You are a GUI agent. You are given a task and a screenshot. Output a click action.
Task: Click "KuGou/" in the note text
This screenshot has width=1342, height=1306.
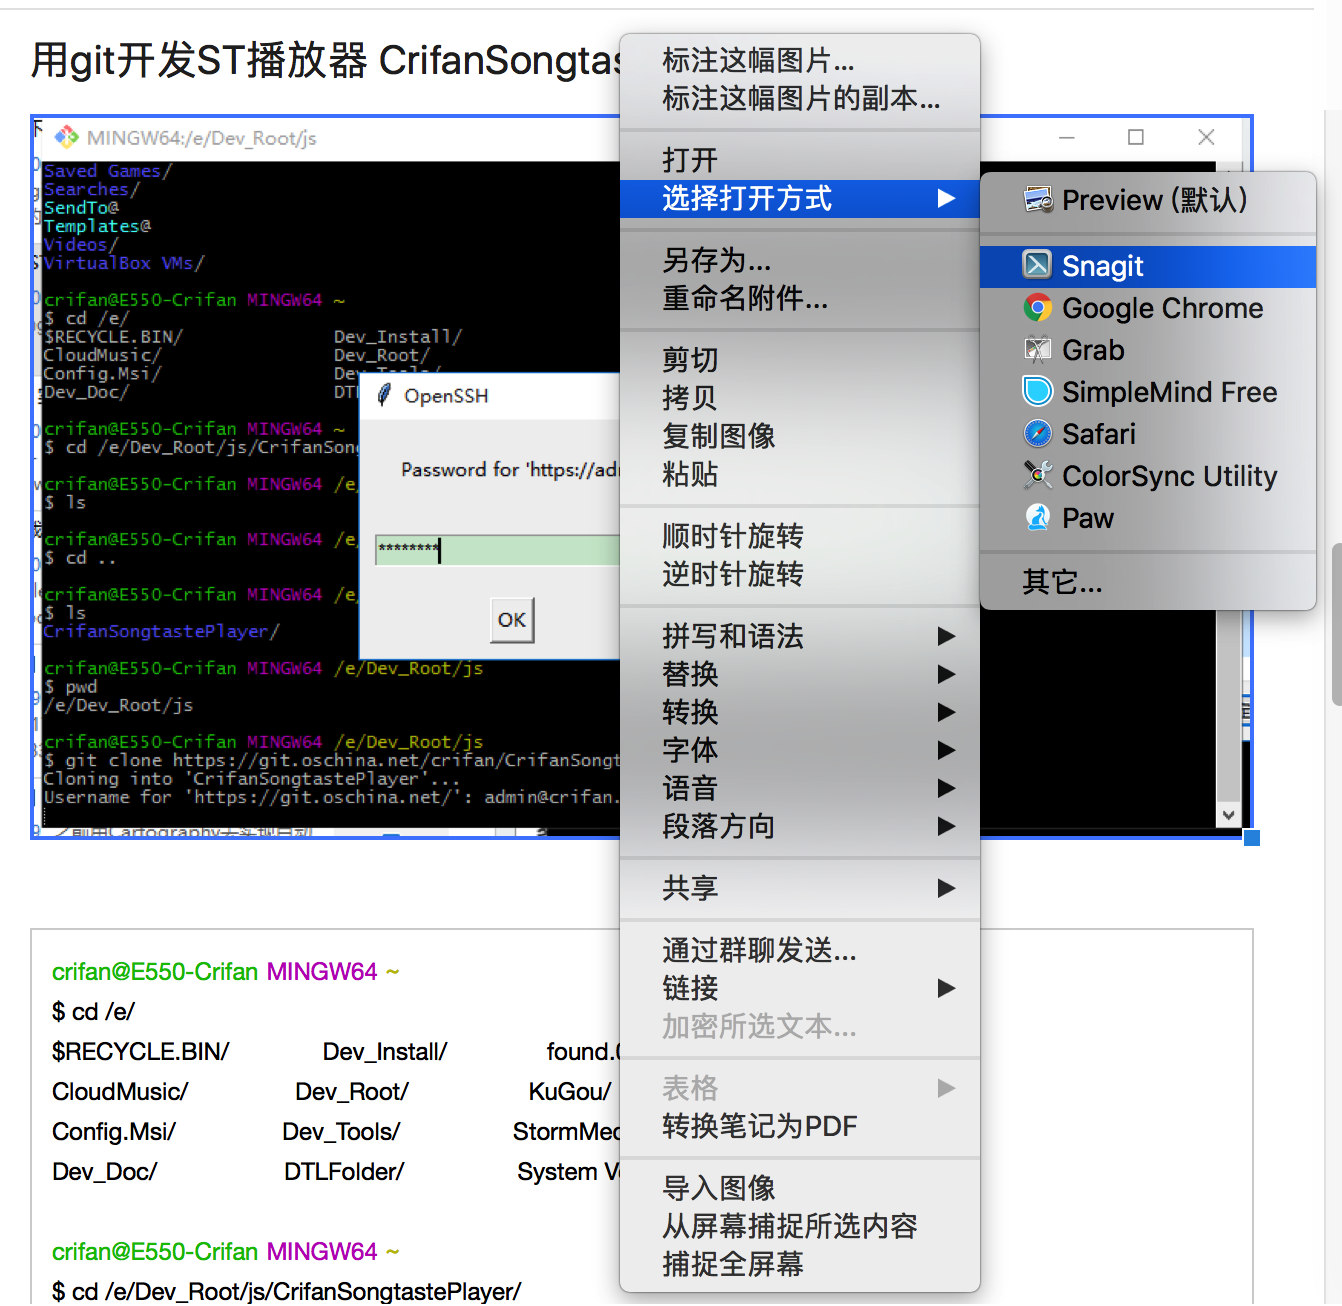[570, 1092]
